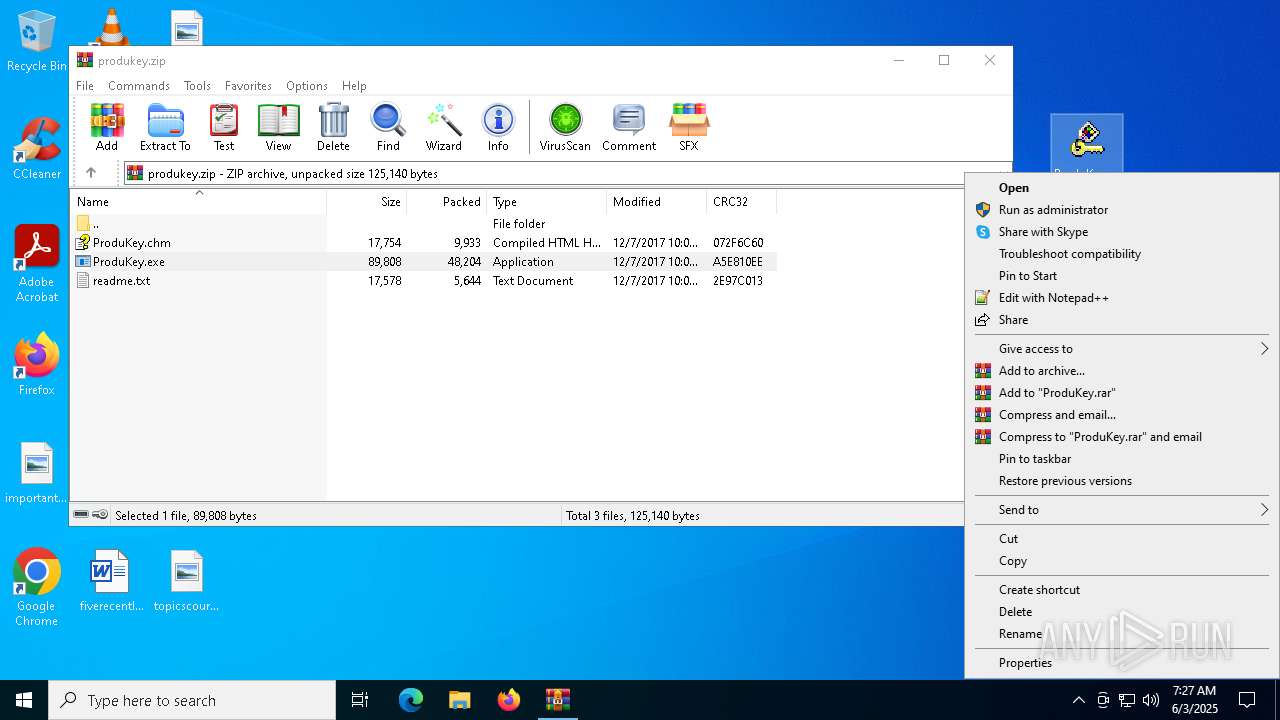This screenshot has height=720, width=1280.
Task: Choose Restore previous versions
Action: click(1121, 481)
